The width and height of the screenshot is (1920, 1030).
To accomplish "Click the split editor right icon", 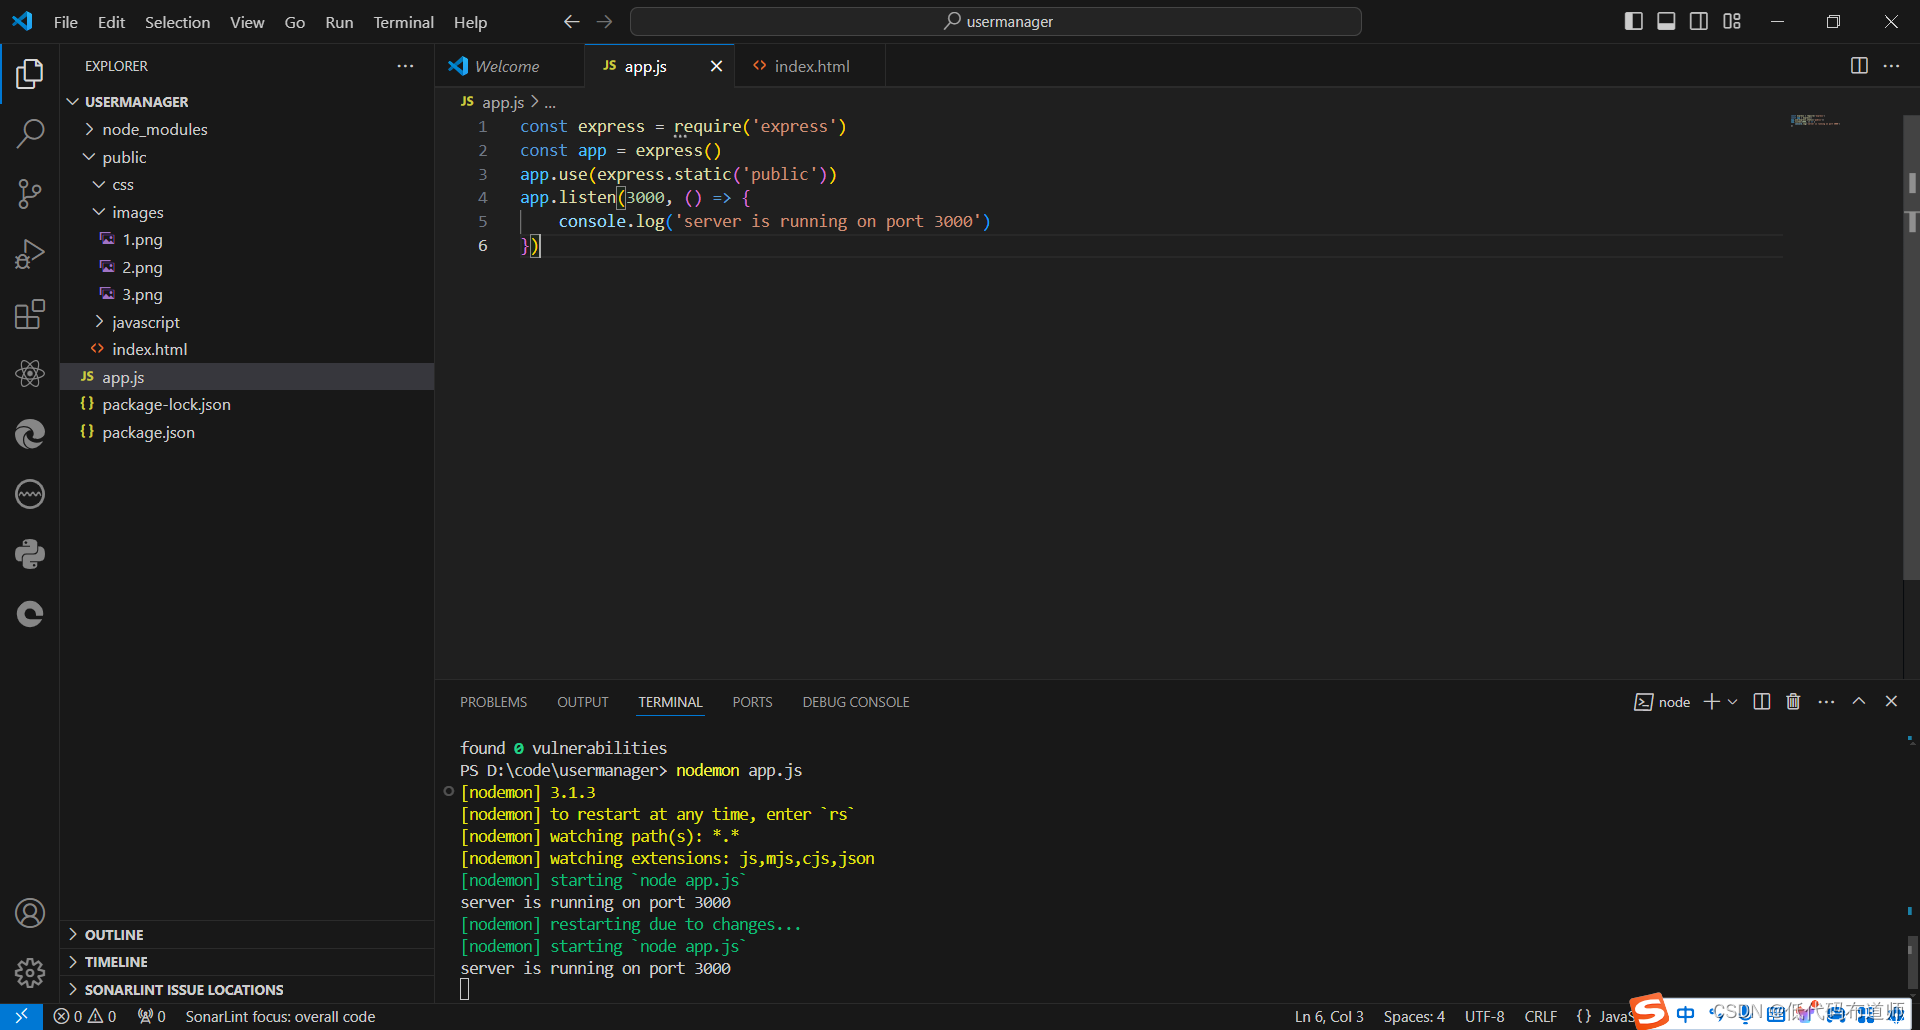I will click(1859, 66).
